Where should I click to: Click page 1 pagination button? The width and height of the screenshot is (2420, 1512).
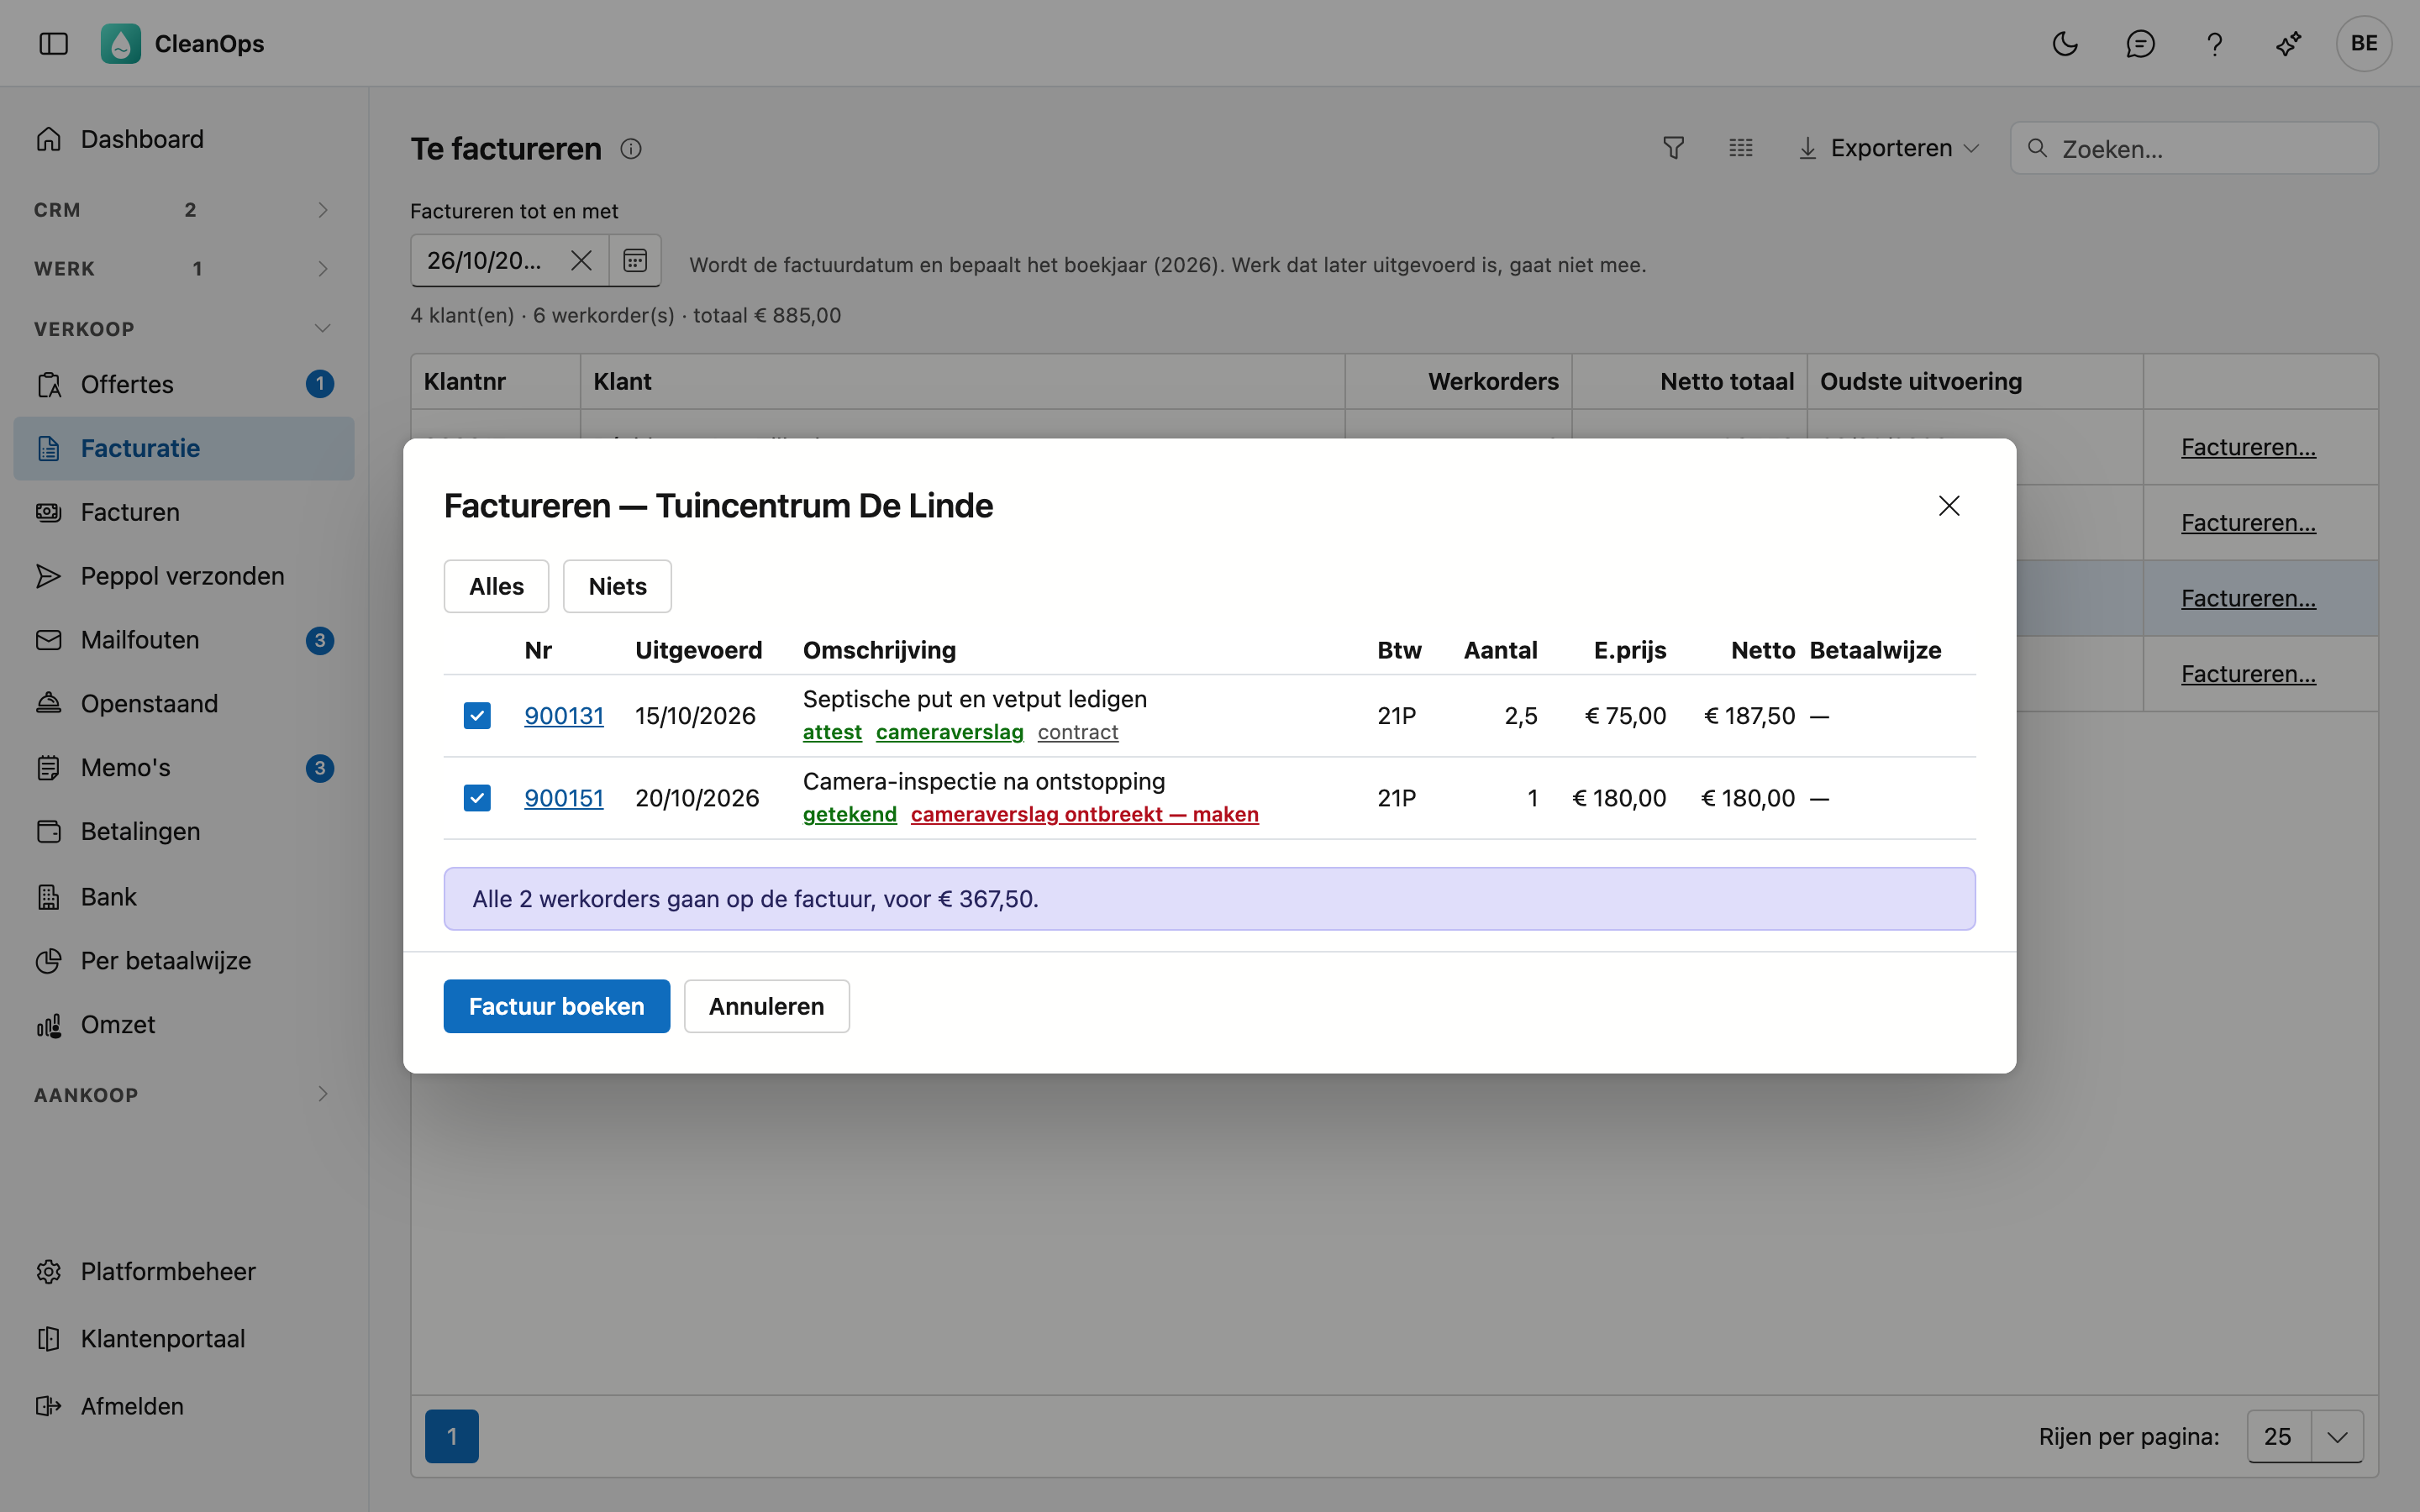[452, 1436]
